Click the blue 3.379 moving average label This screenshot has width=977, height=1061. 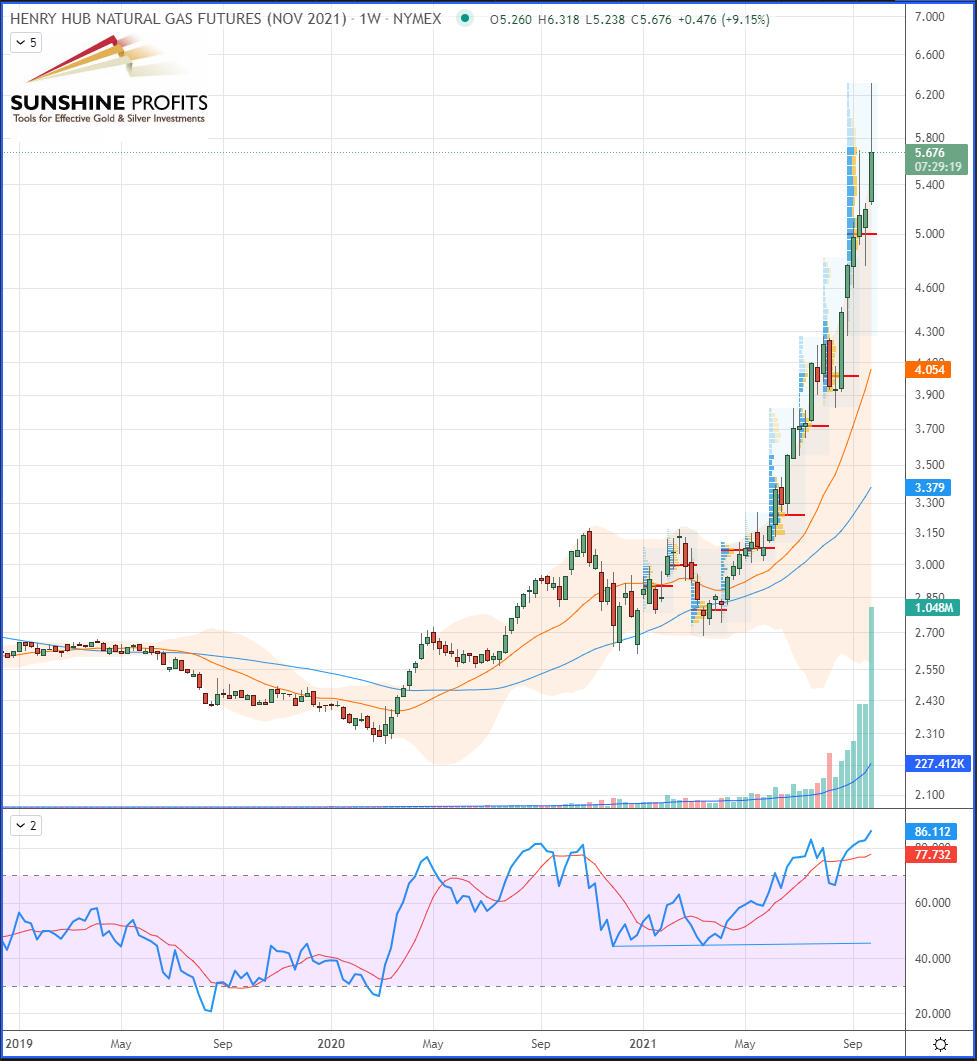click(929, 487)
